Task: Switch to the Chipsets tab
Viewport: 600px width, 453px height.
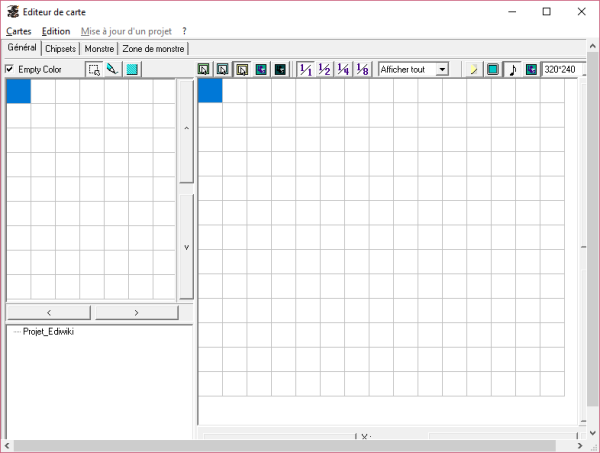Action: [x=61, y=48]
